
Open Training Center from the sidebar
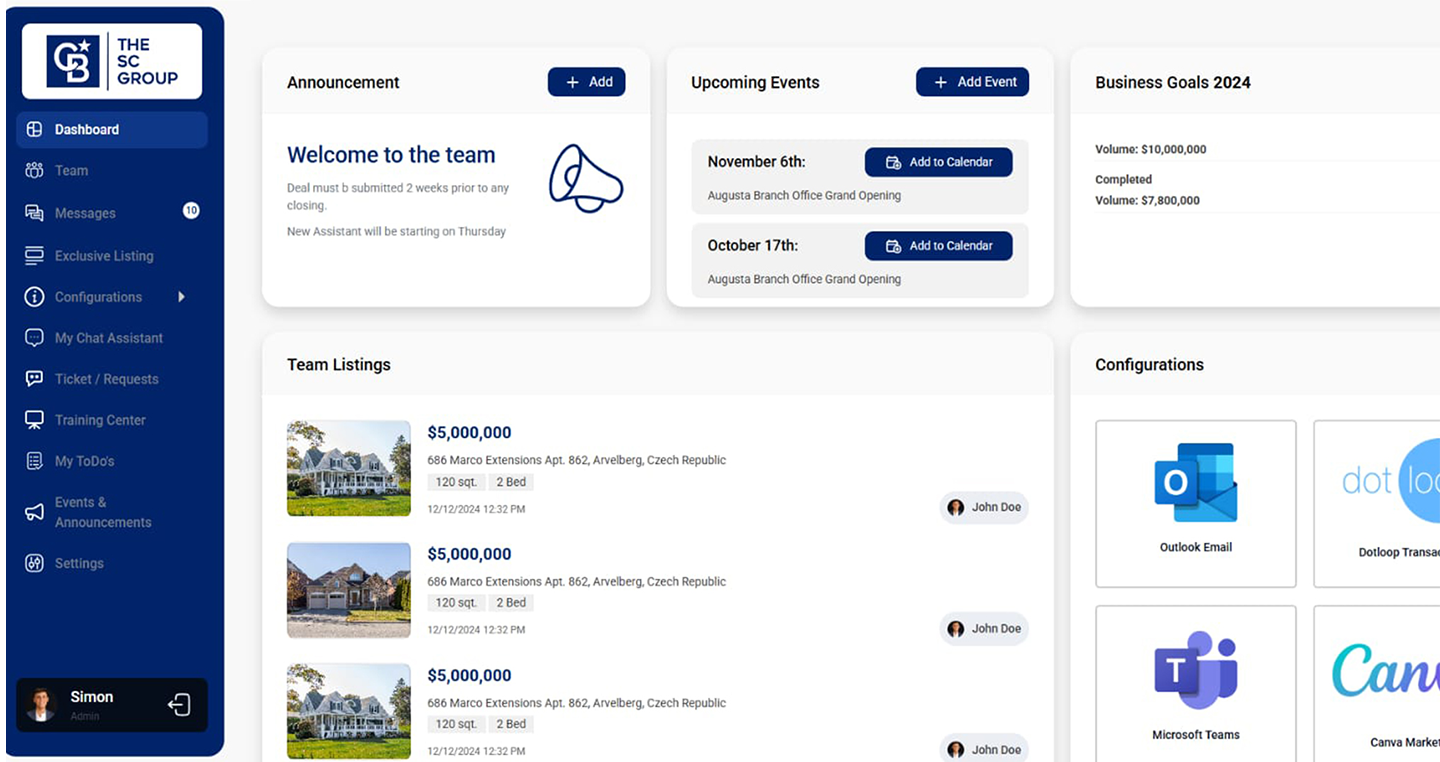[100, 420]
